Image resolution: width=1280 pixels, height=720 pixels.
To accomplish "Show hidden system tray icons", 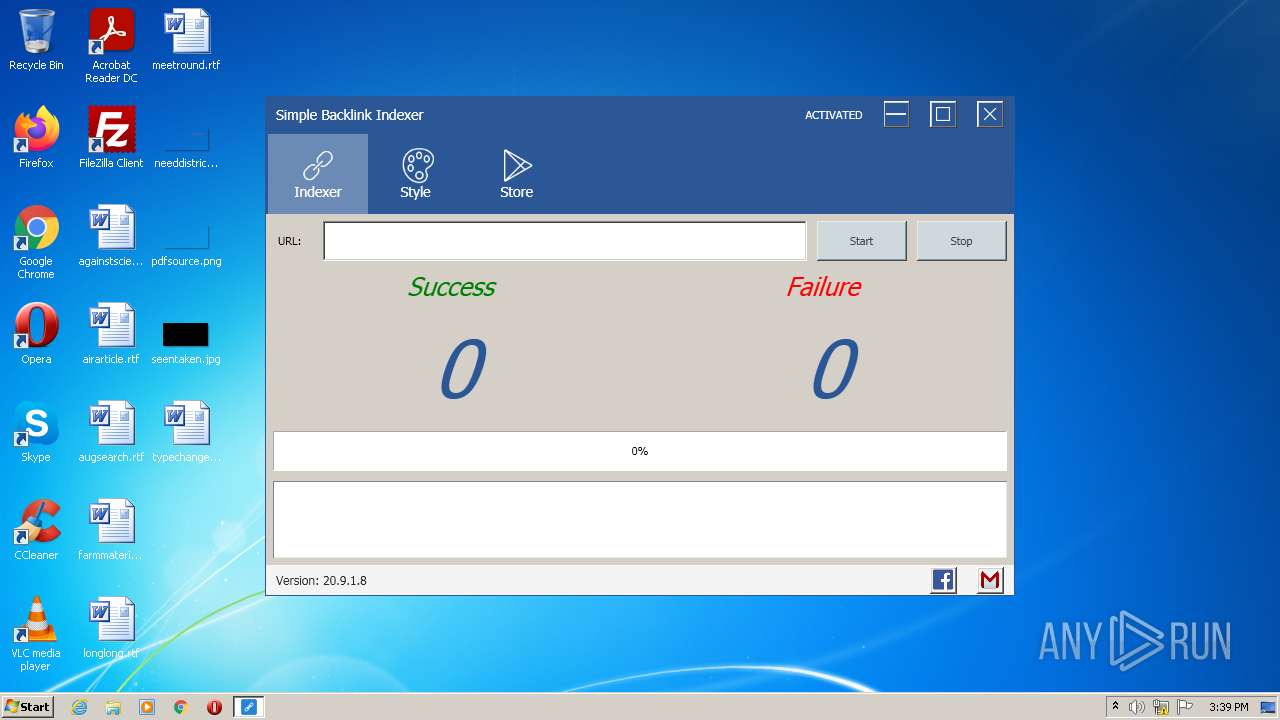I will 1115,707.
